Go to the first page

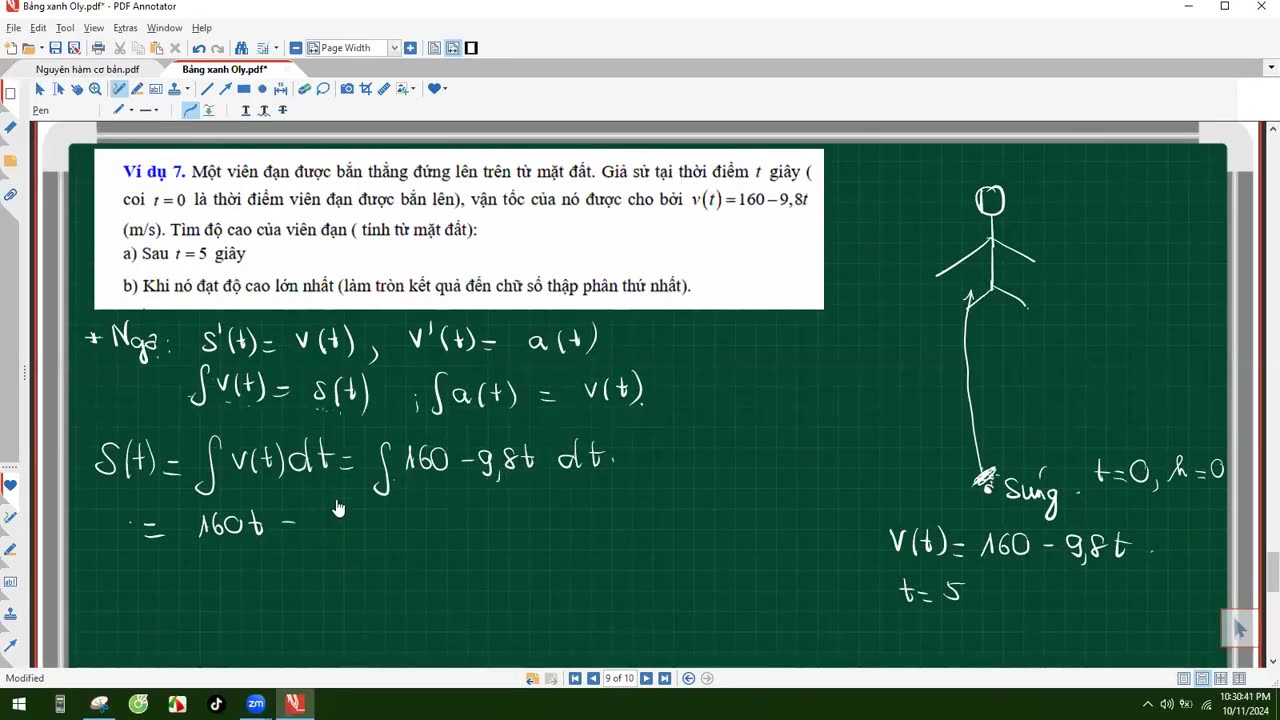click(x=575, y=678)
